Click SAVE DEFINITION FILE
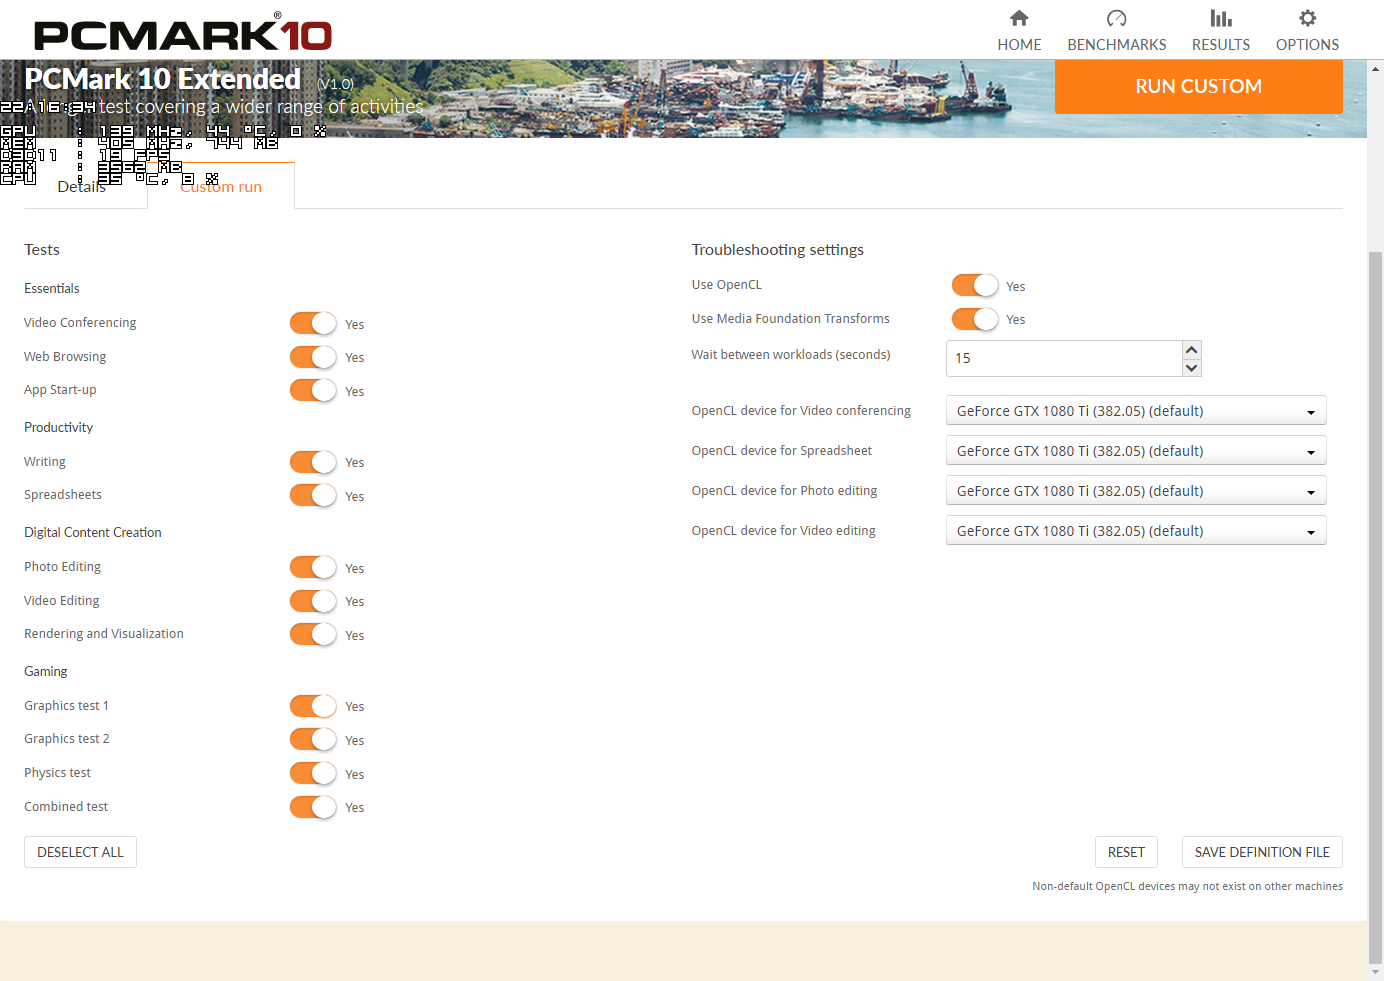Image resolution: width=1384 pixels, height=981 pixels. tap(1261, 851)
